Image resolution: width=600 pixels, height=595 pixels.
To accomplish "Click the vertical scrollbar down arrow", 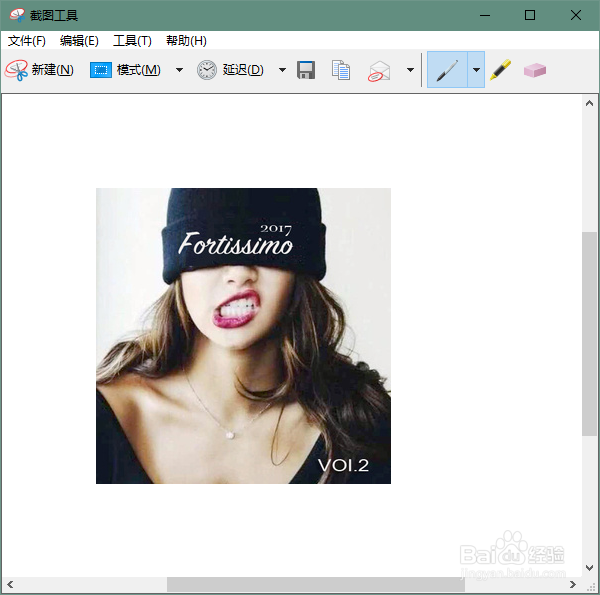I will click(589, 567).
